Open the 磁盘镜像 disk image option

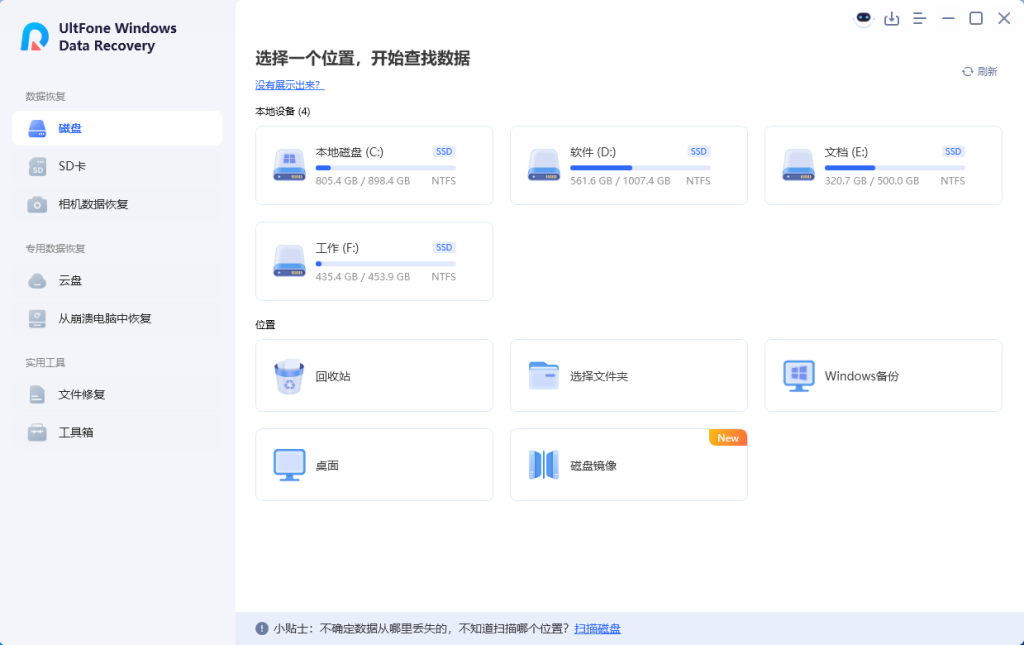tap(628, 464)
